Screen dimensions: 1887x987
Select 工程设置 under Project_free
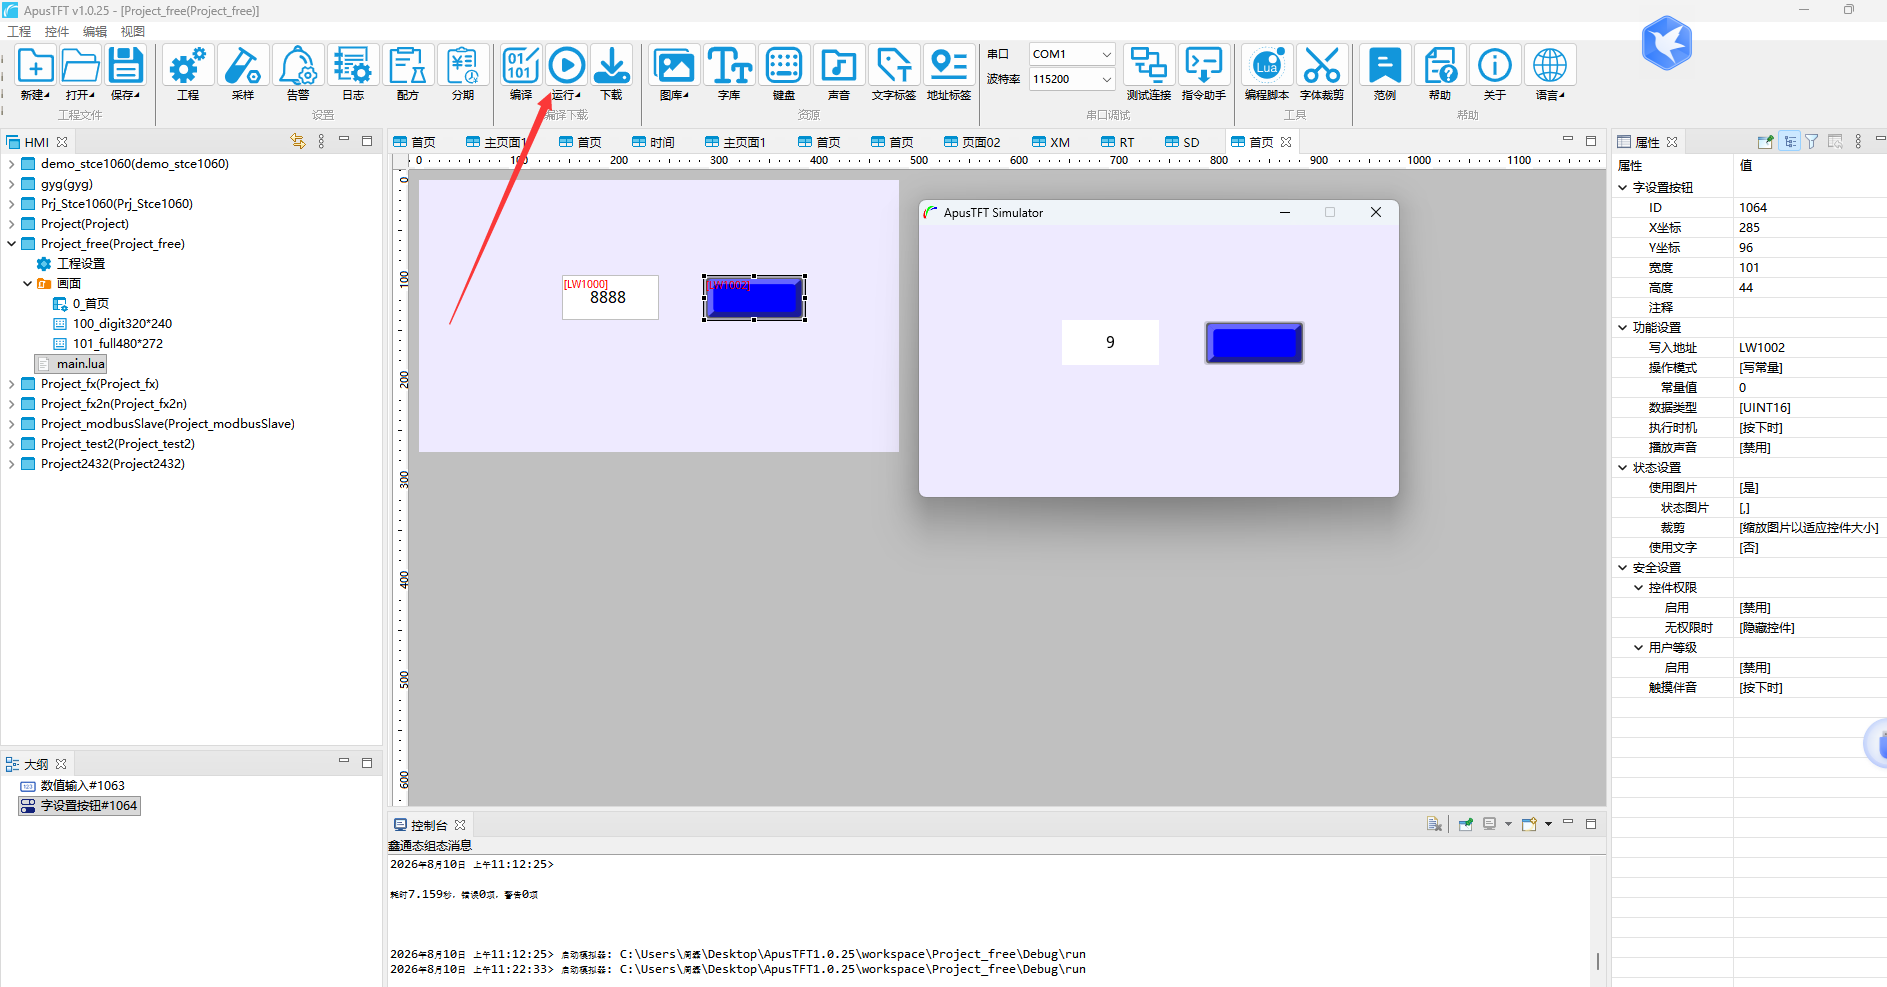[81, 264]
